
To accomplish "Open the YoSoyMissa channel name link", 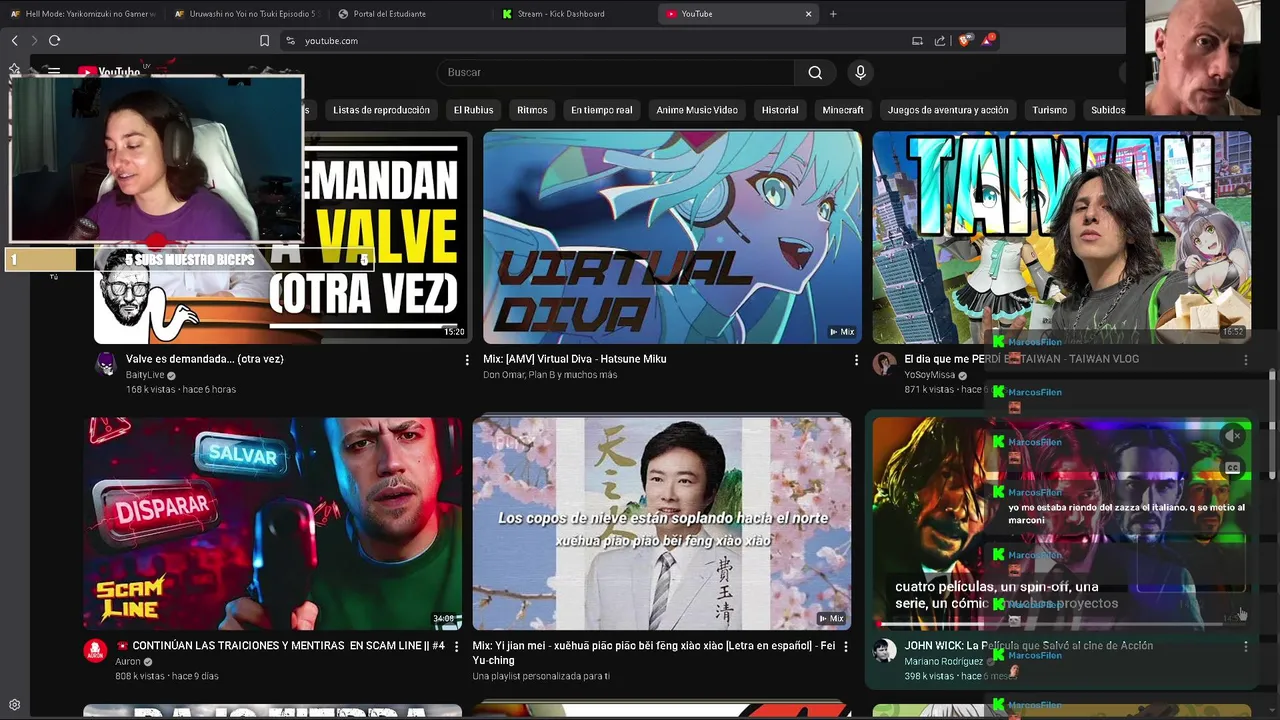I will [x=930, y=375].
